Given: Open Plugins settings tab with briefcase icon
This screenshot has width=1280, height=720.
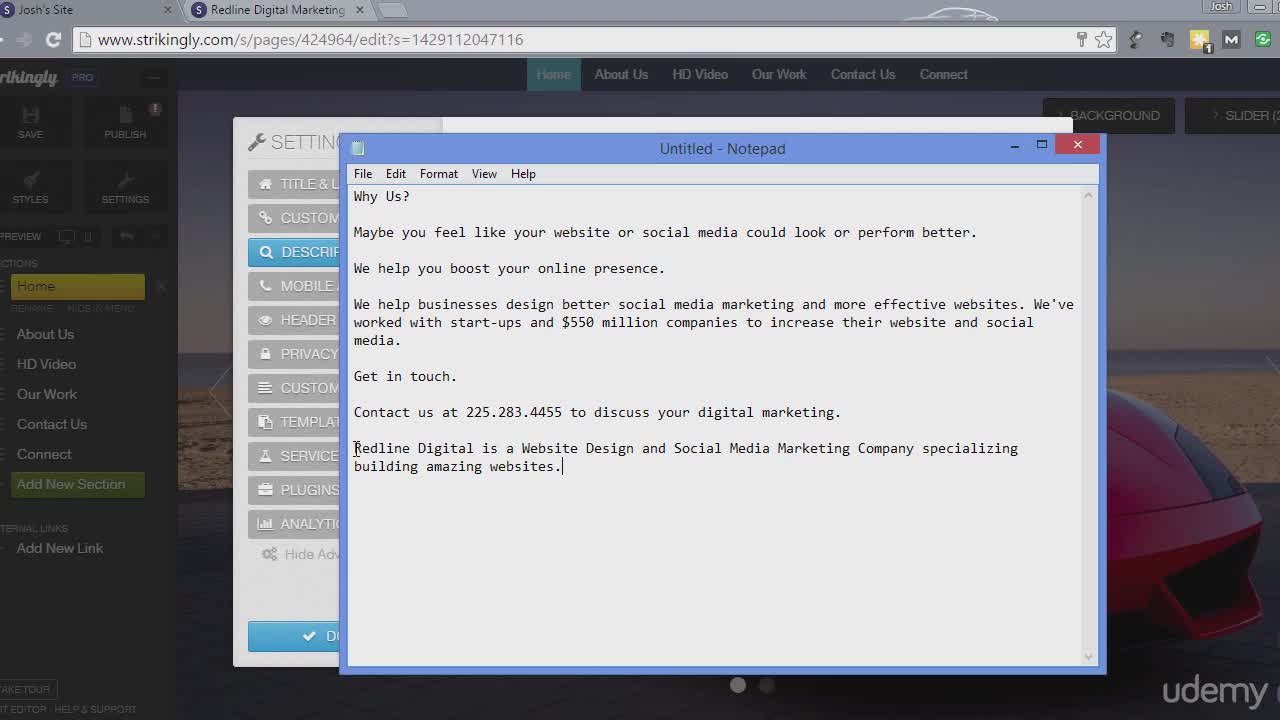Looking at the screenshot, I should pyautogui.click(x=294, y=491).
